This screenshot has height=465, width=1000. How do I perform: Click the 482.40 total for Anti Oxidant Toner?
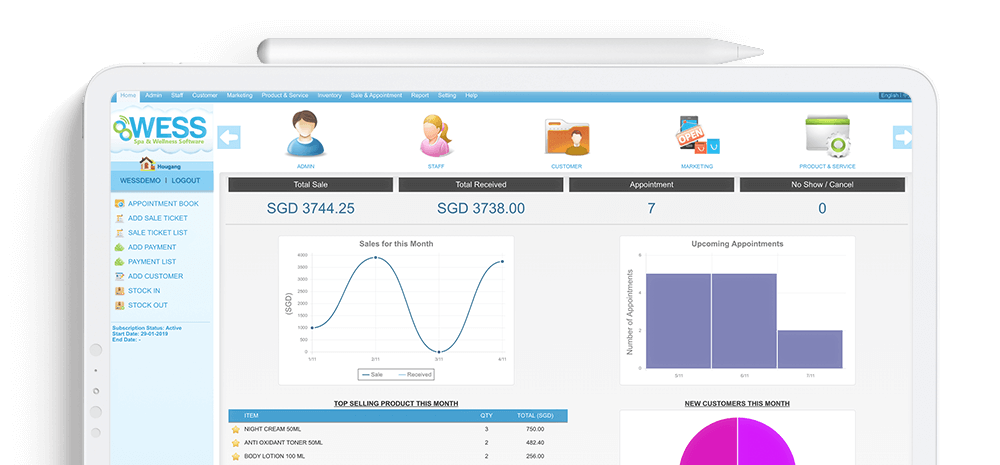535,443
